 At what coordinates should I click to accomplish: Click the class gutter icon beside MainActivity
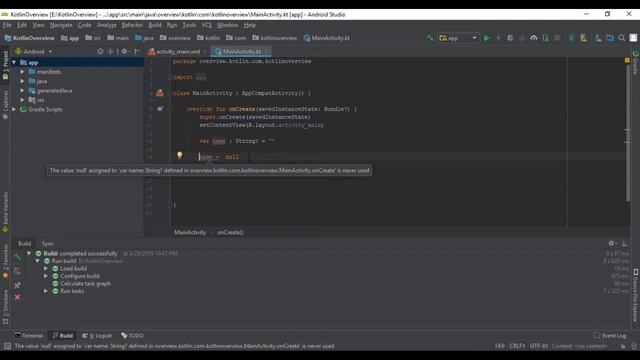click(160, 93)
